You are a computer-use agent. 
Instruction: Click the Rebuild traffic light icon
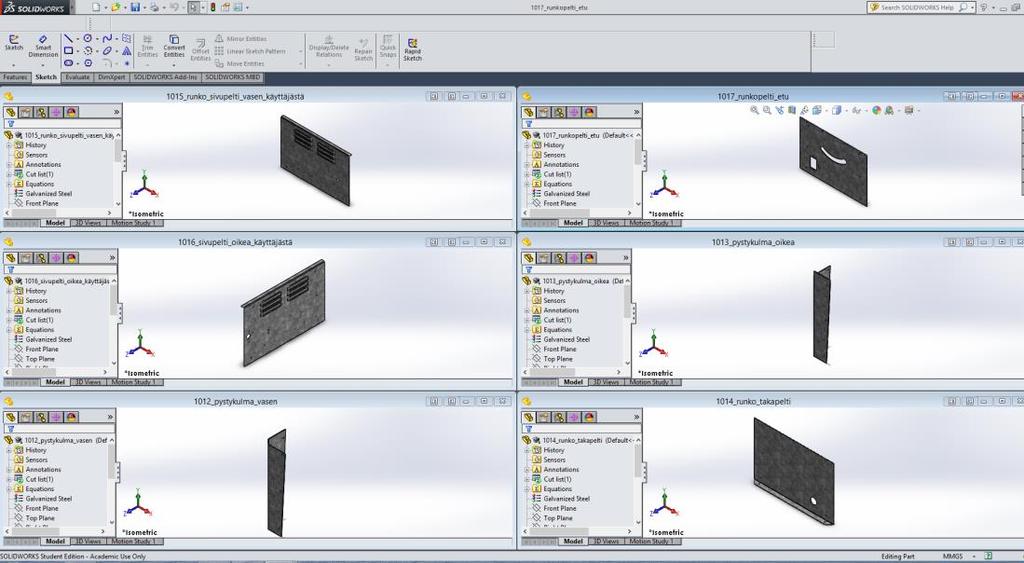(x=213, y=7)
